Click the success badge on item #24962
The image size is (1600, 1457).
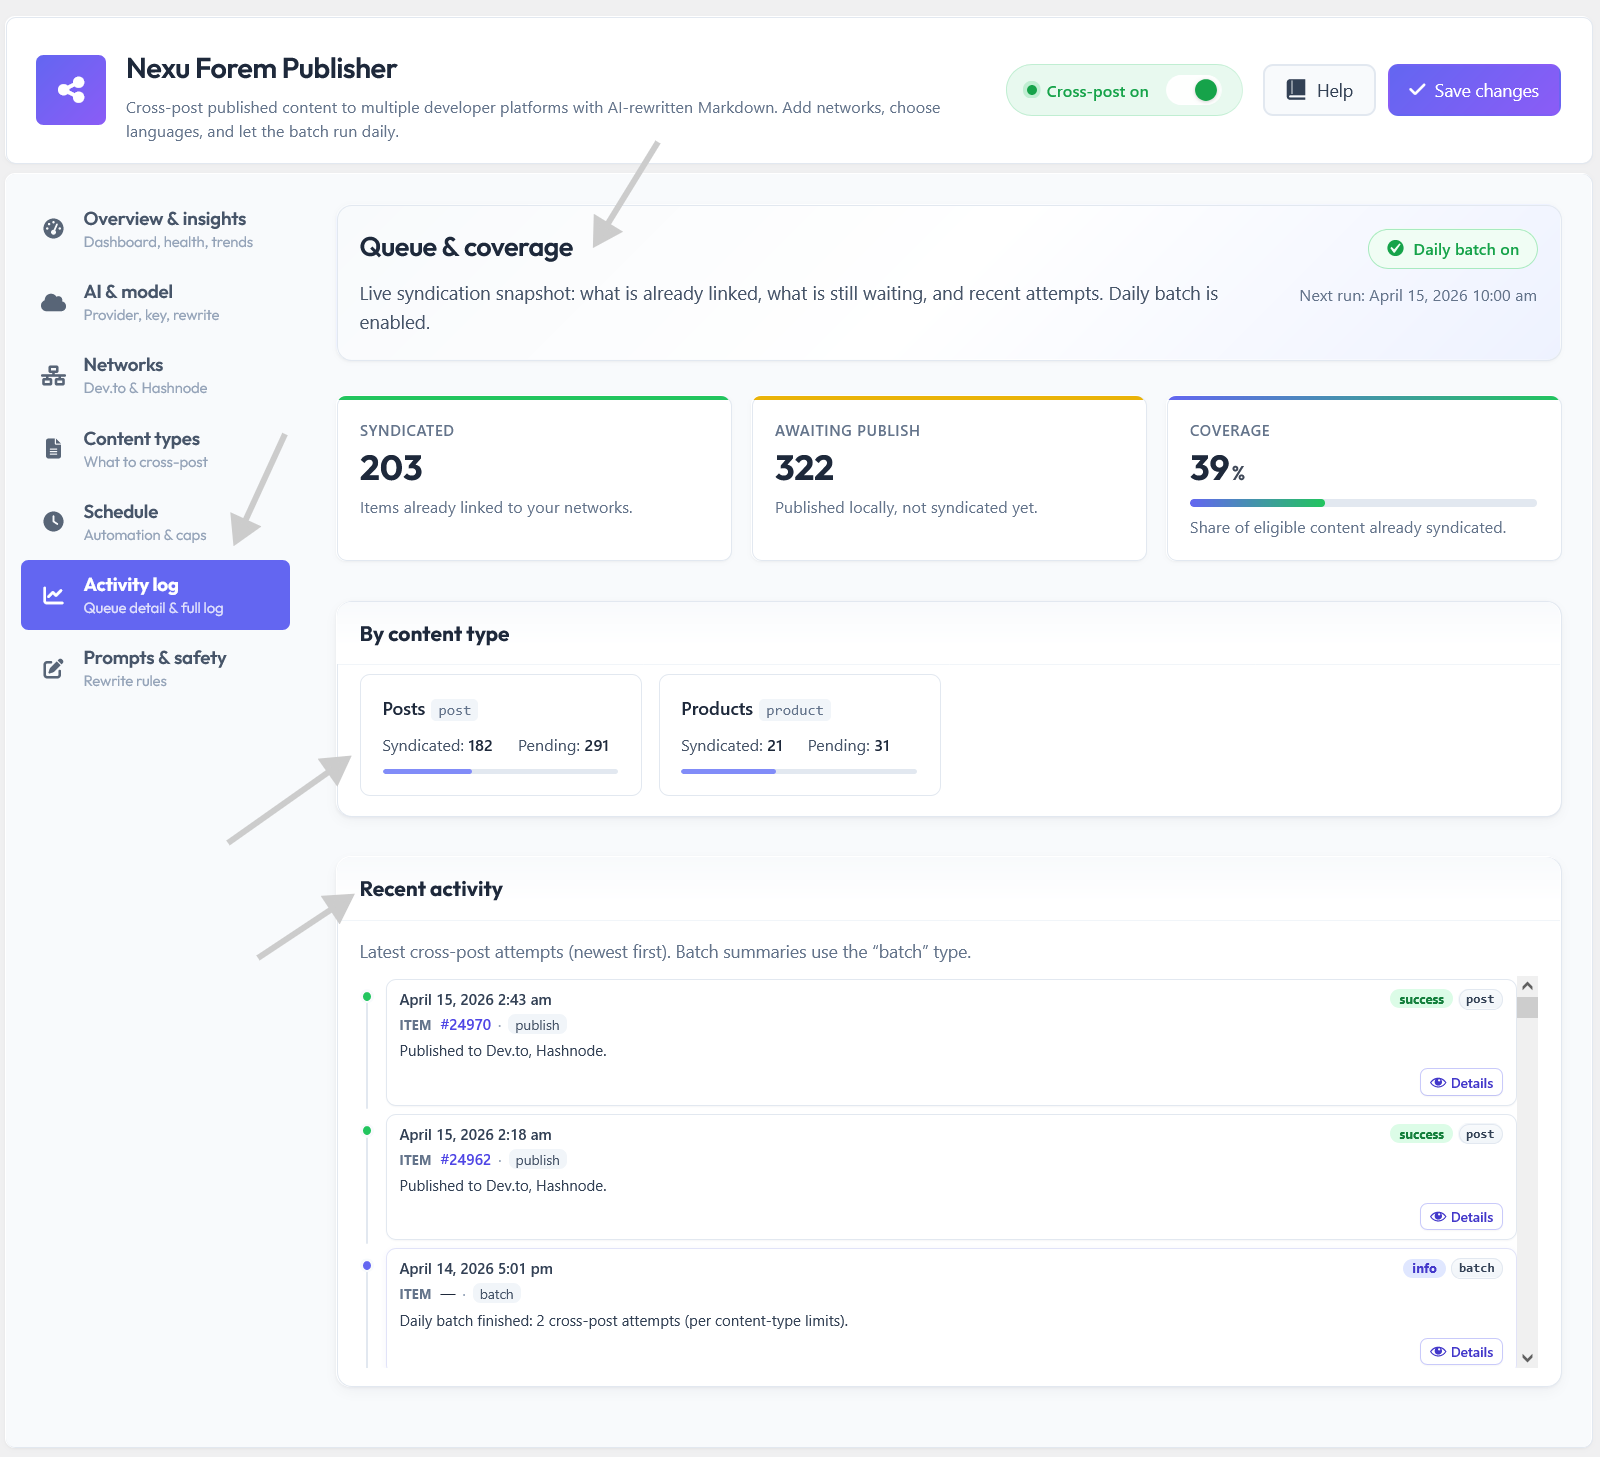point(1421,1134)
